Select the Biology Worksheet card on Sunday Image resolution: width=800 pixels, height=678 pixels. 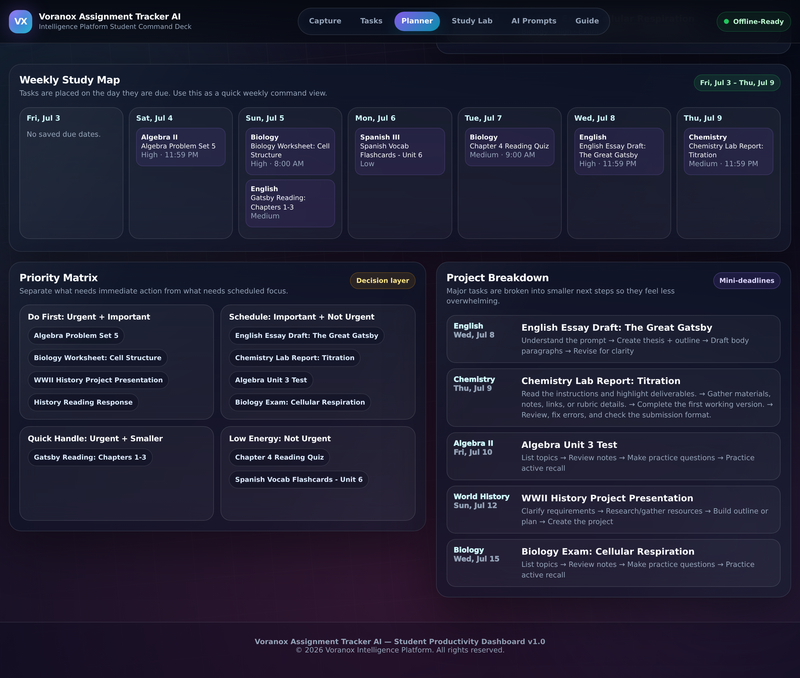(290, 151)
